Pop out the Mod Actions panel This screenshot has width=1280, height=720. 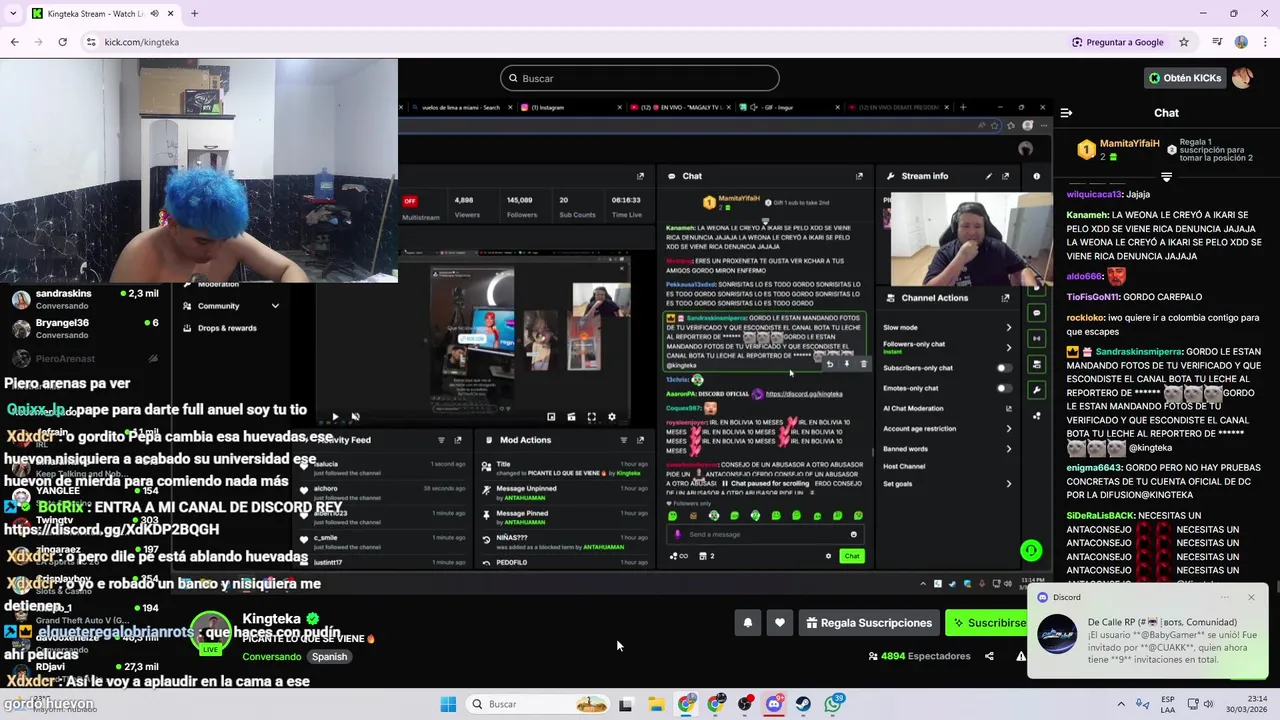(641, 440)
